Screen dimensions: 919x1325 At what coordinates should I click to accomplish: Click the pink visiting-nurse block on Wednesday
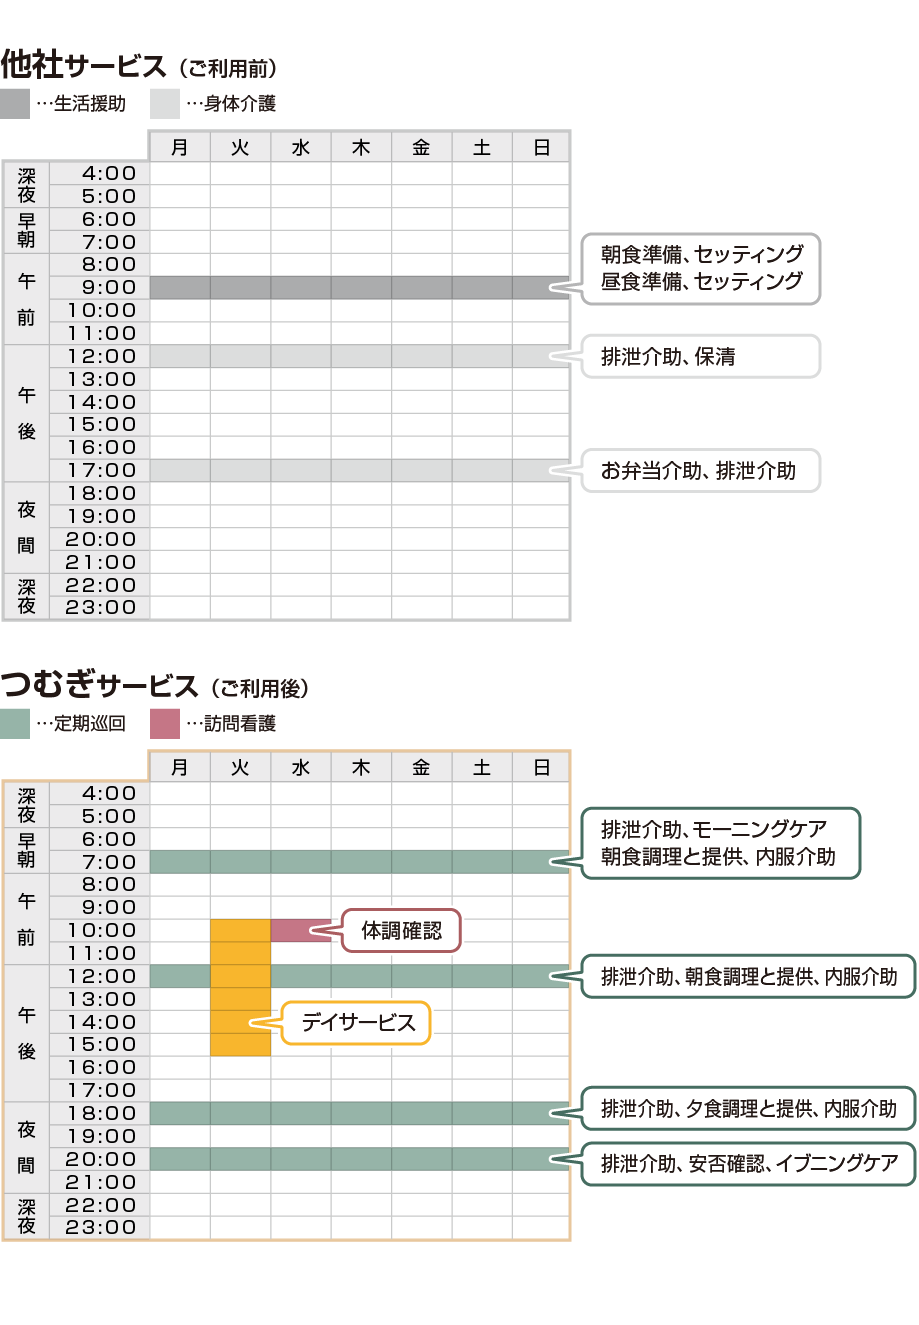[301, 931]
